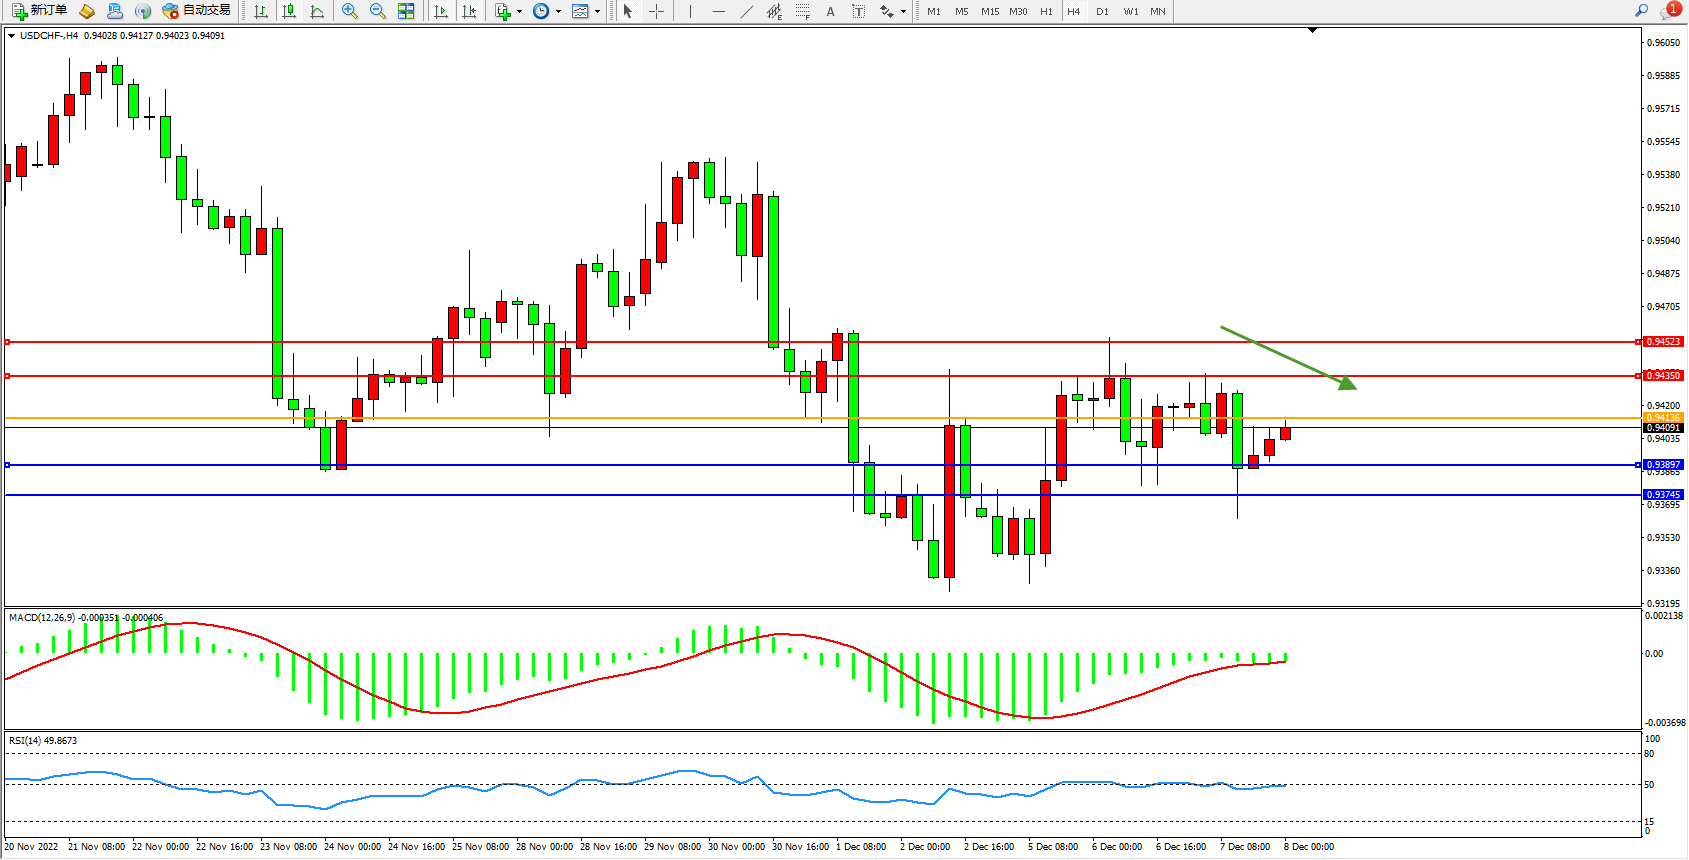Zoom out of the chart
1689x860 pixels.
click(378, 11)
